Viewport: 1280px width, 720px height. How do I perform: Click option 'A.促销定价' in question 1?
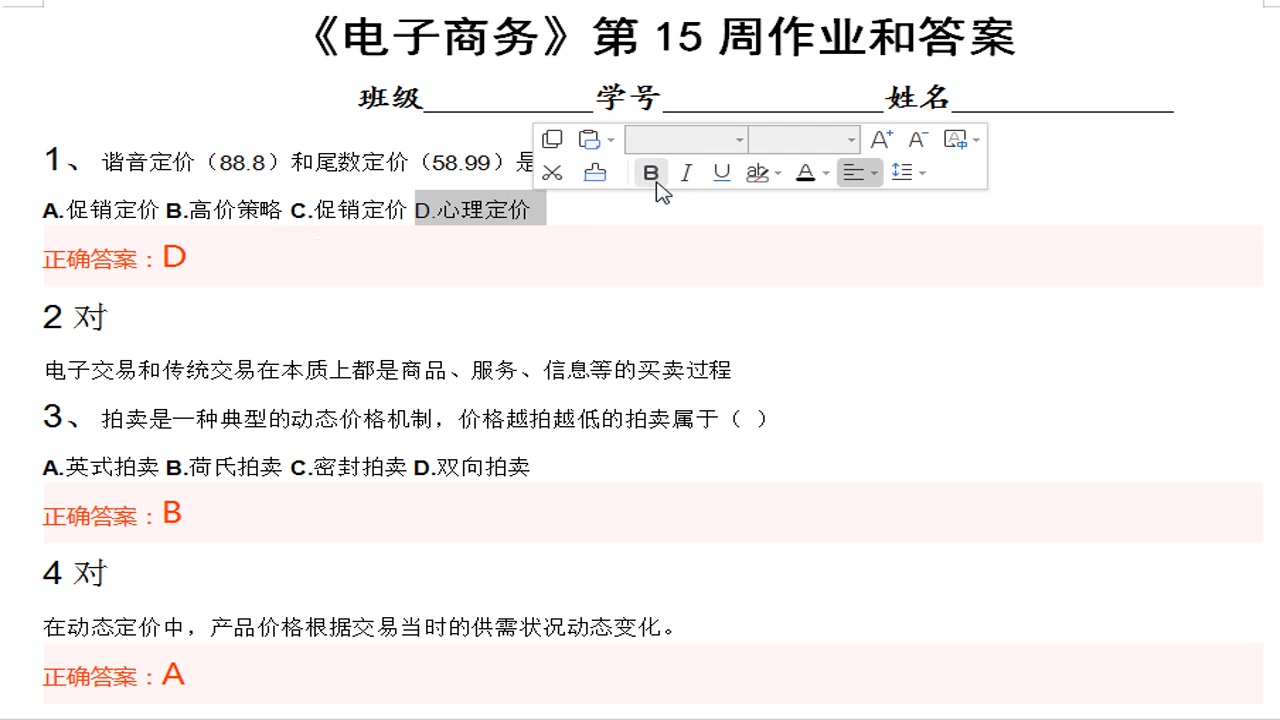pos(101,210)
